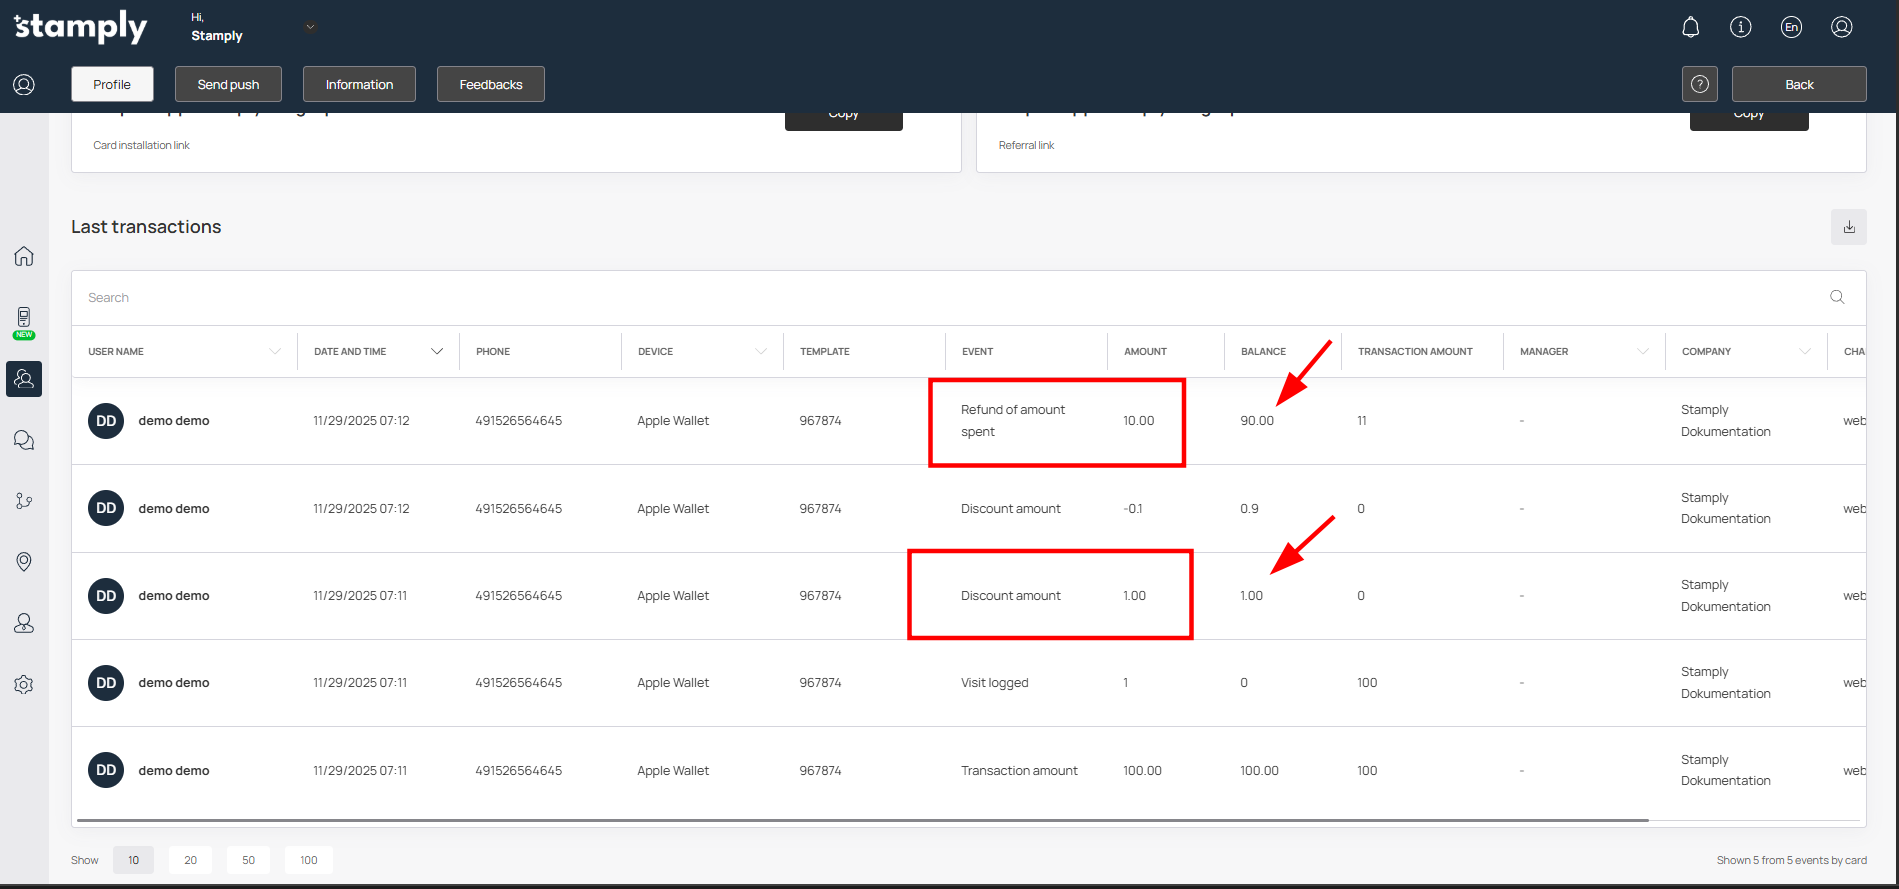
Task: Expand the Date and Time column sort chevron
Action: 437,351
